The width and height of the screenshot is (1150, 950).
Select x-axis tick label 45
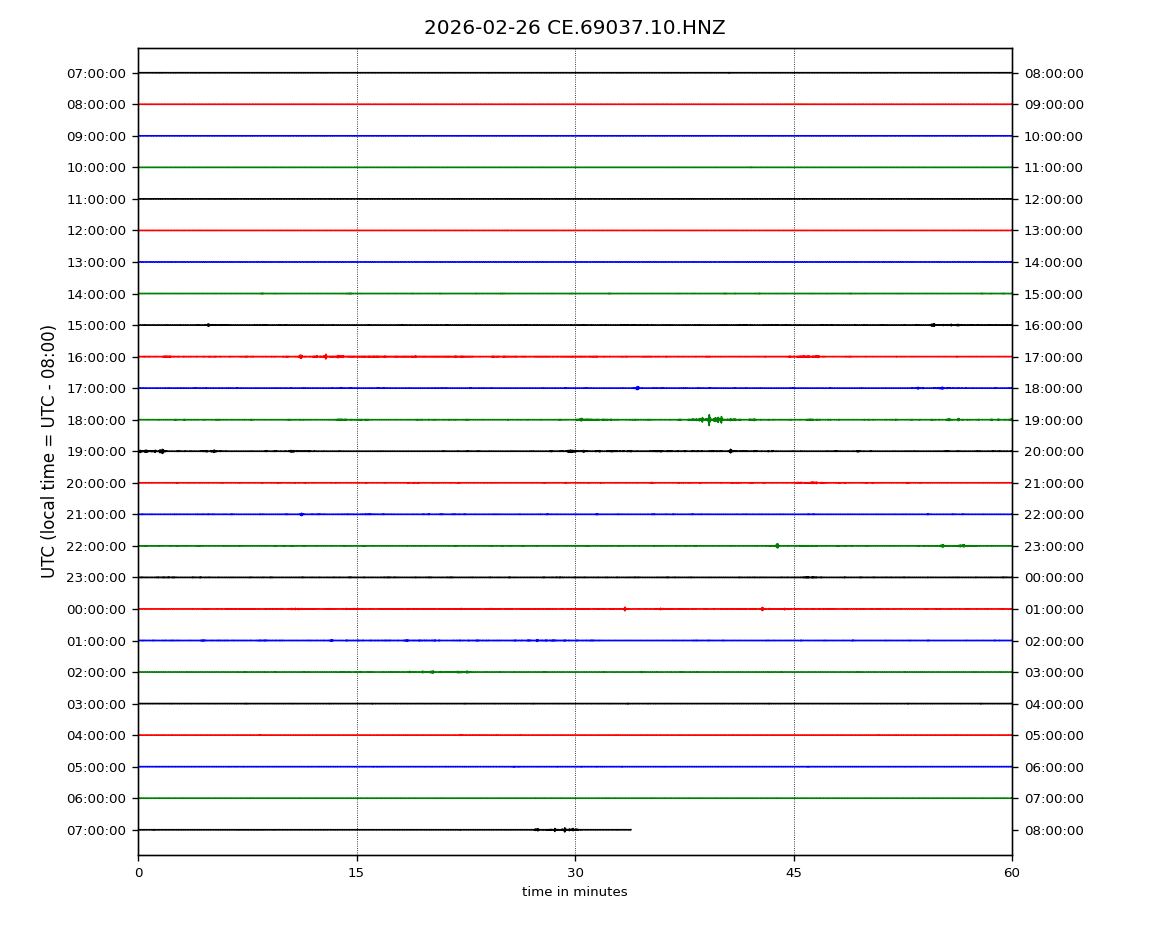(x=794, y=873)
